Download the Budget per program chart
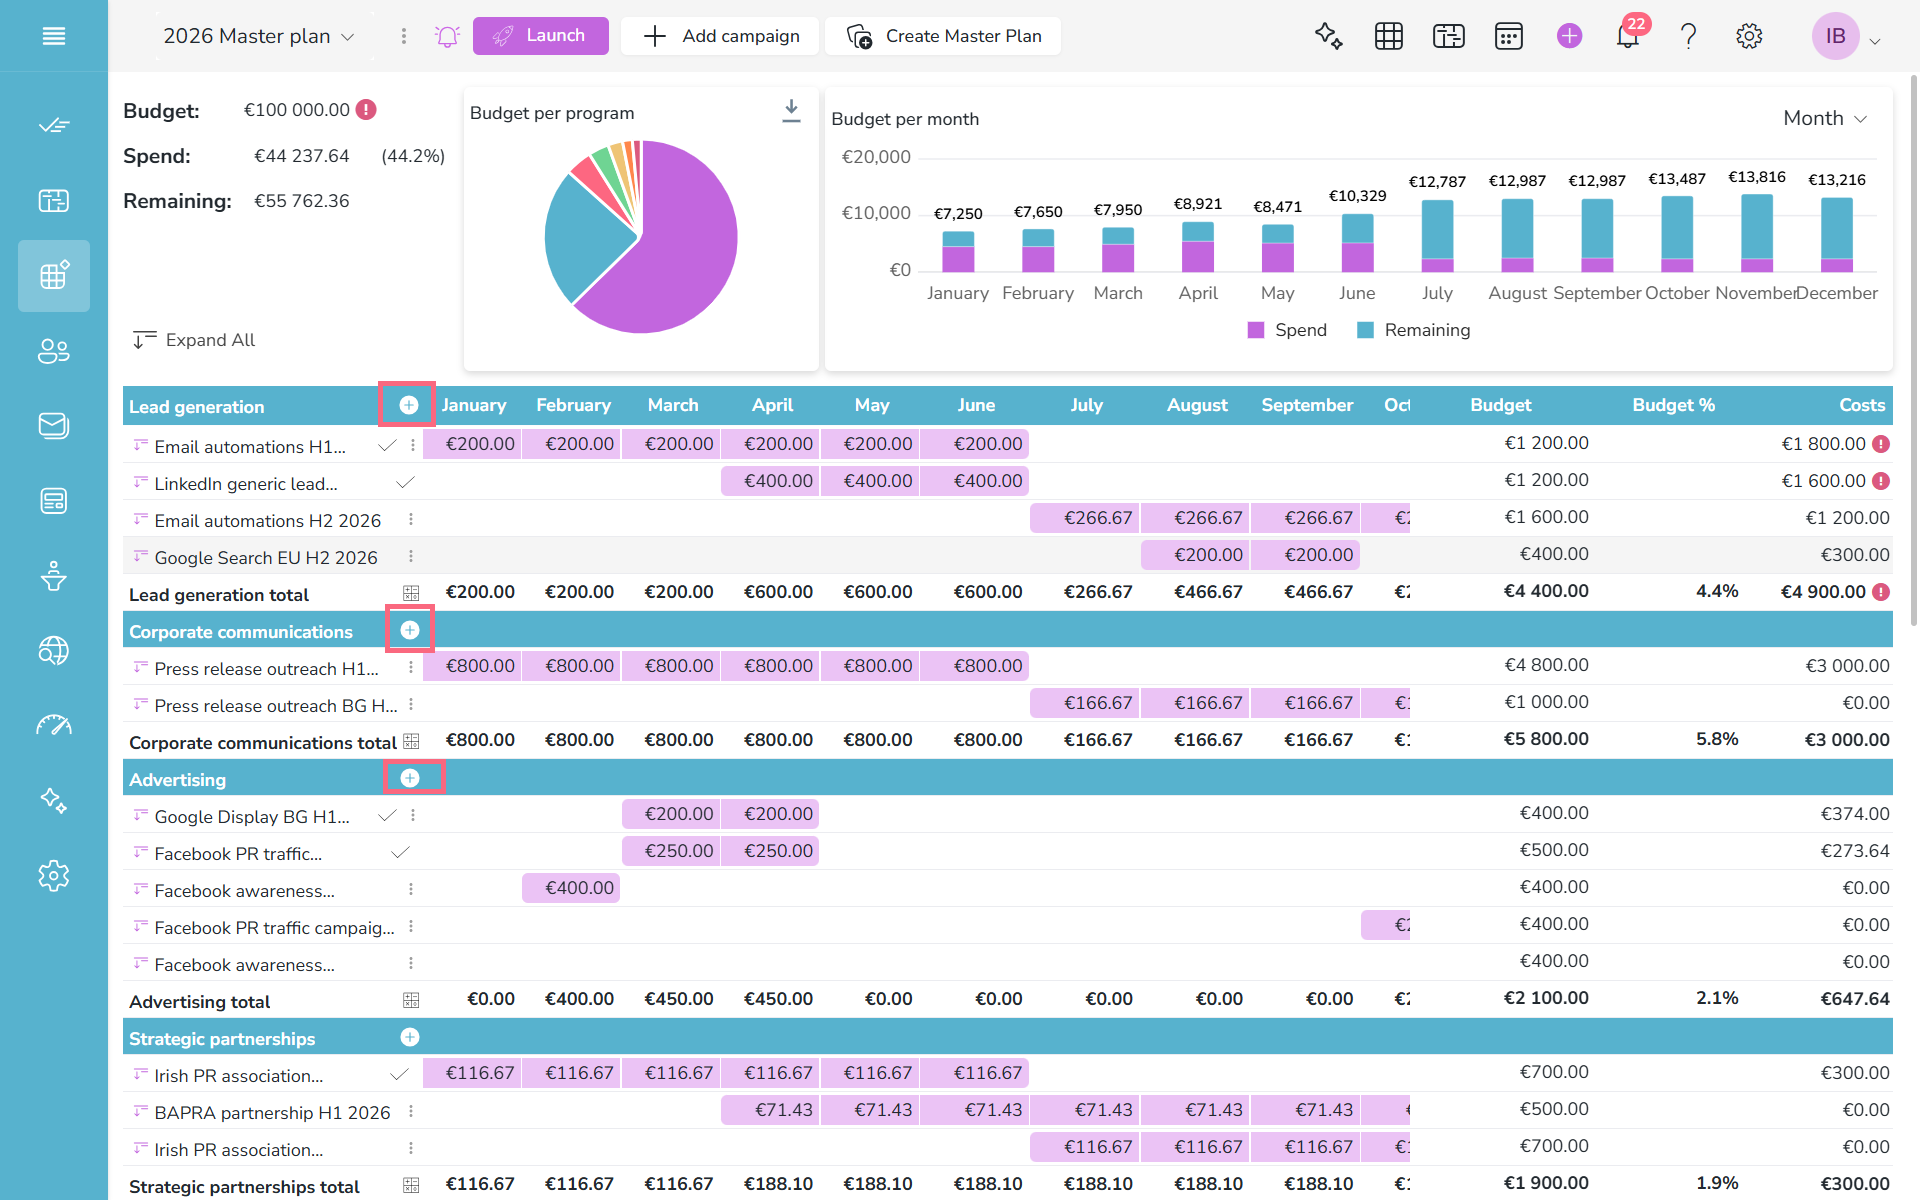 pos(791,111)
